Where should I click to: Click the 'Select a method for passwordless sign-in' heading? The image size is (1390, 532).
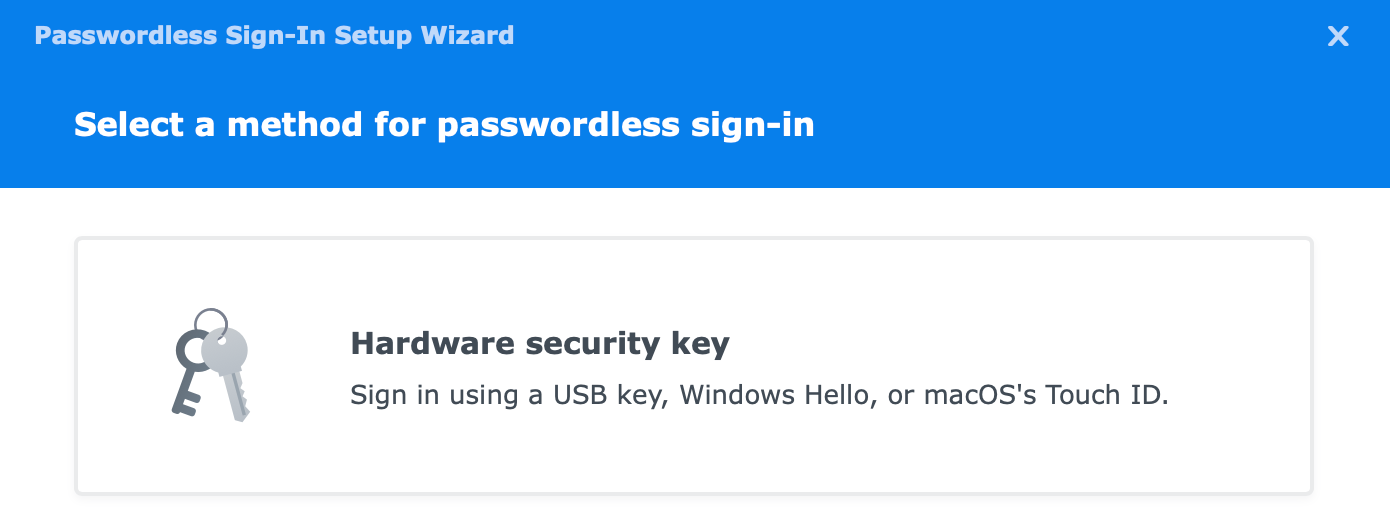pos(444,125)
